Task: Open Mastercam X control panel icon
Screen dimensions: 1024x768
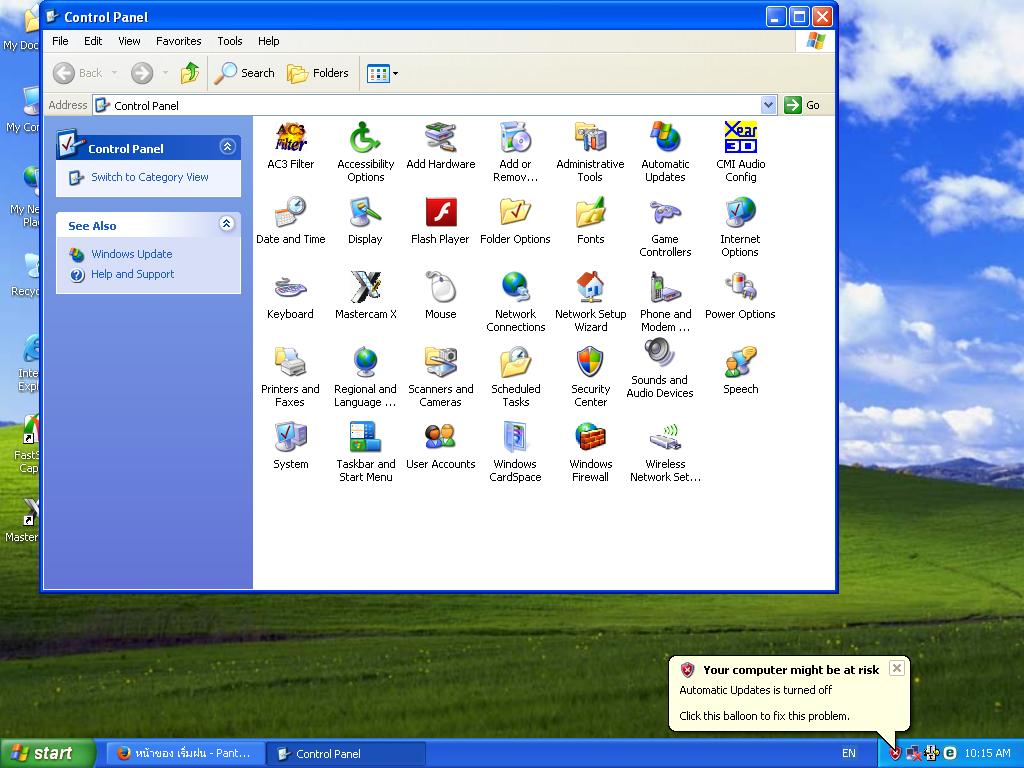Action: point(365,288)
